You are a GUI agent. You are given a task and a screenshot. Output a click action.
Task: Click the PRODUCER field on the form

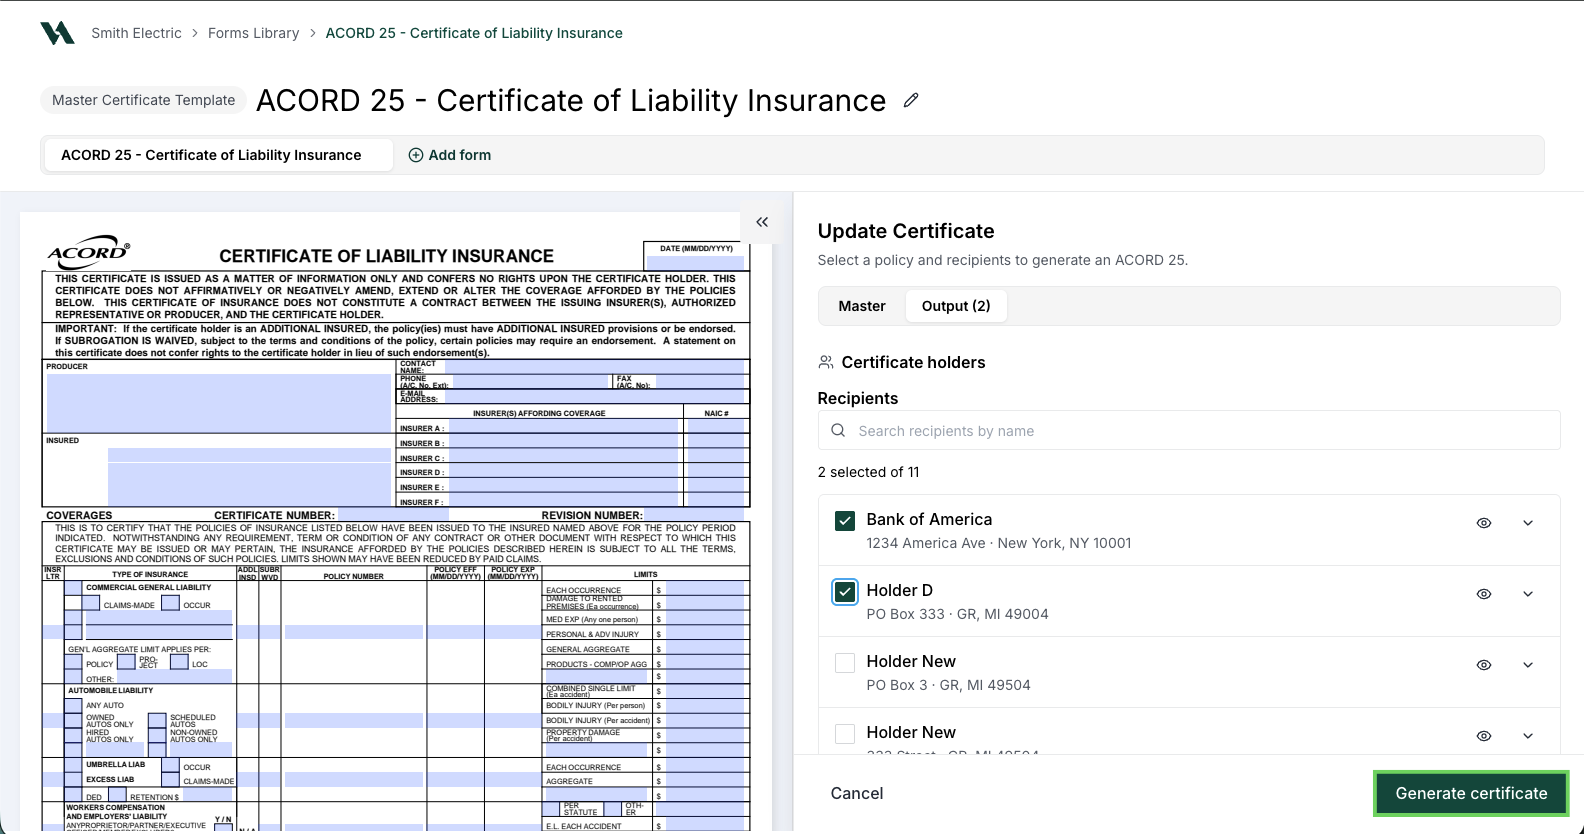tap(218, 402)
